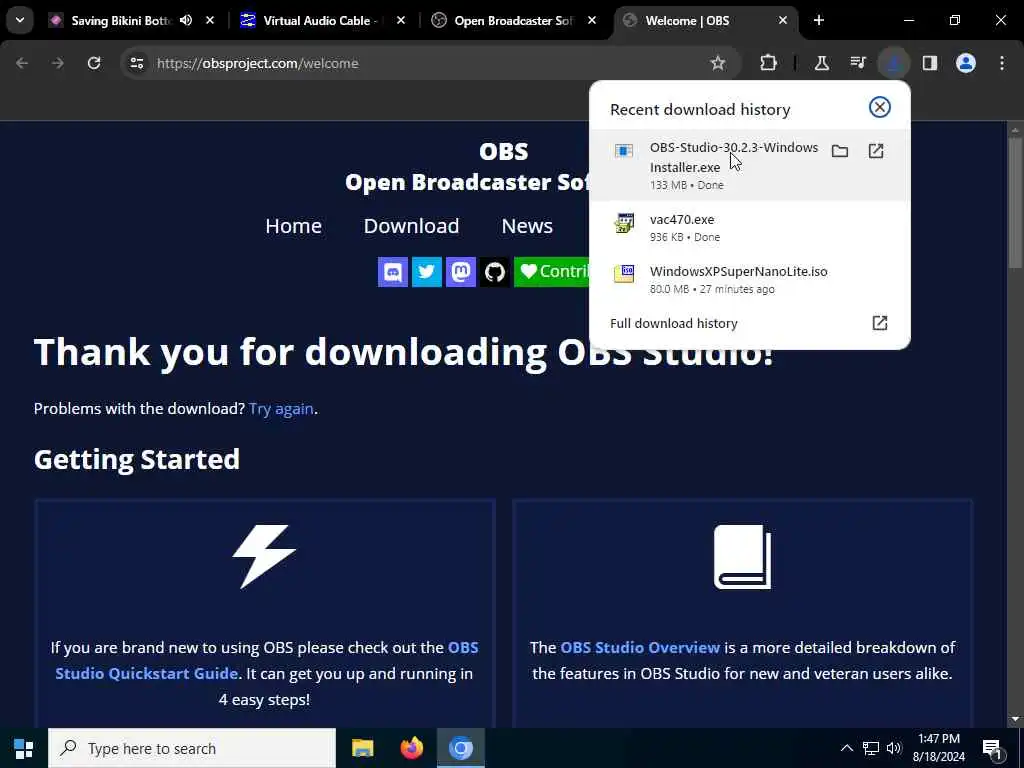Go back to previous page

22,63
